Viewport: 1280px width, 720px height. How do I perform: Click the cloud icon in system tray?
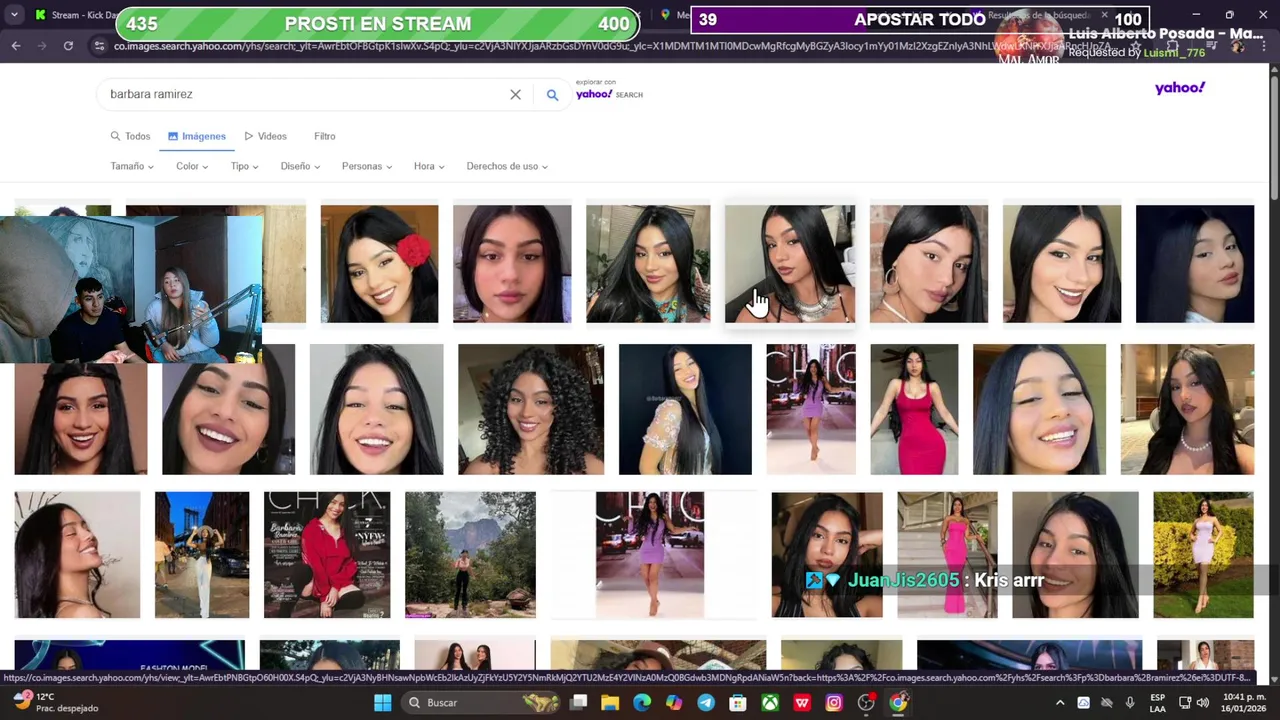coord(1084,703)
